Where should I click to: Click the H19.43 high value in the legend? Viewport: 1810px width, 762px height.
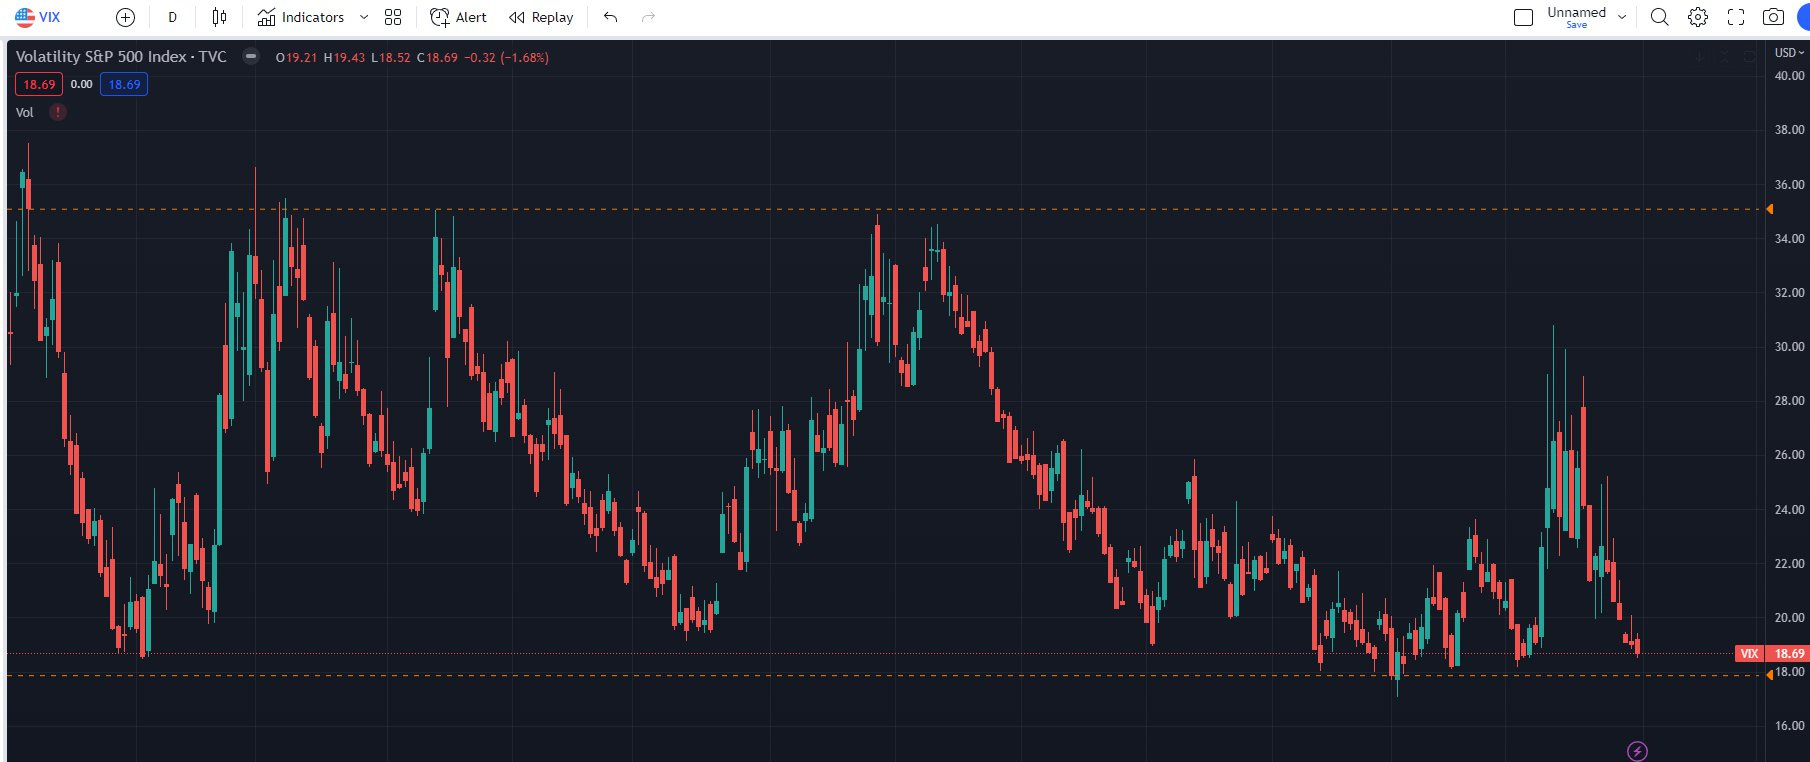(x=344, y=58)
